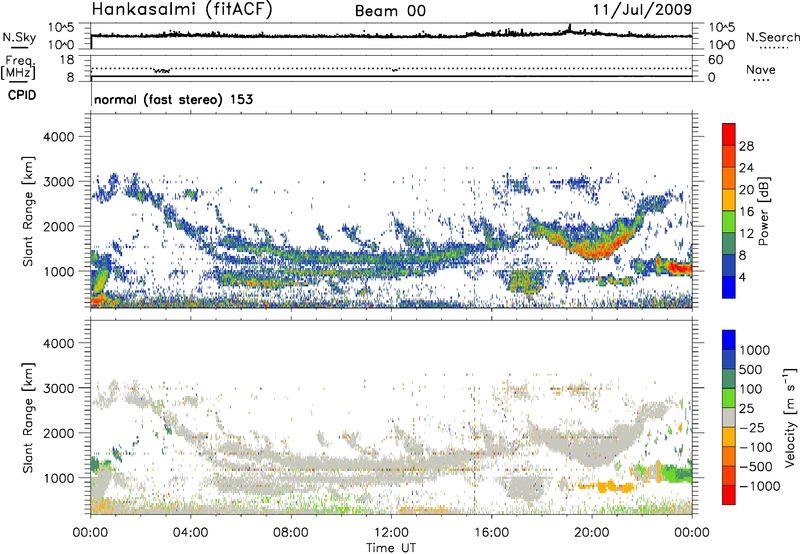Click the 'Power [dB]' colorbar label
The image size is (800, 554).
pos(763,211)
